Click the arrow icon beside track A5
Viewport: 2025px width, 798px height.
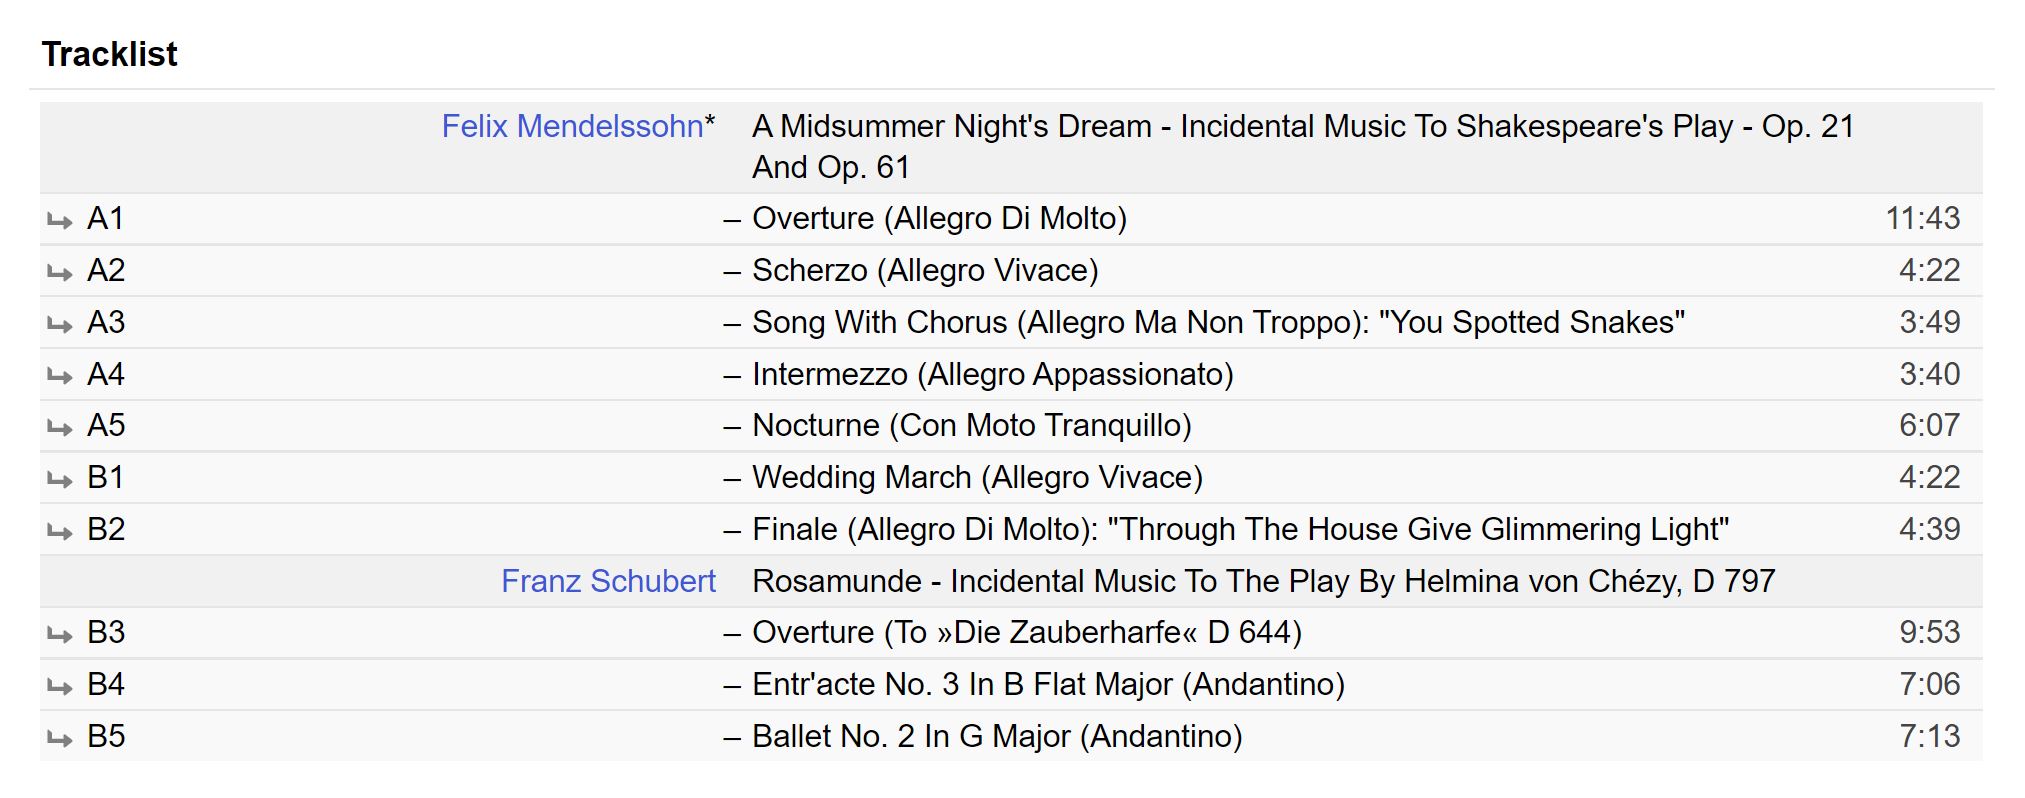[x=60, y=428]
